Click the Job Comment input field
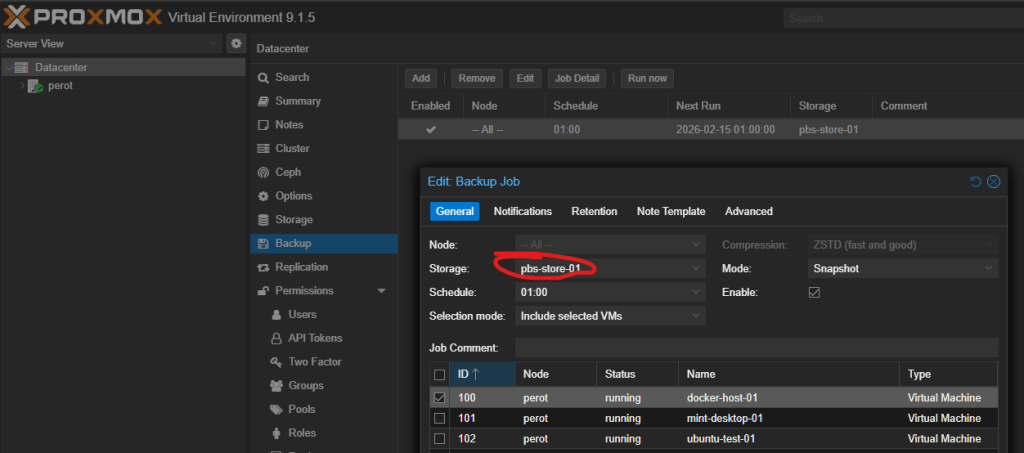This screenshot has width=1024, height=453. pos(756,347)
